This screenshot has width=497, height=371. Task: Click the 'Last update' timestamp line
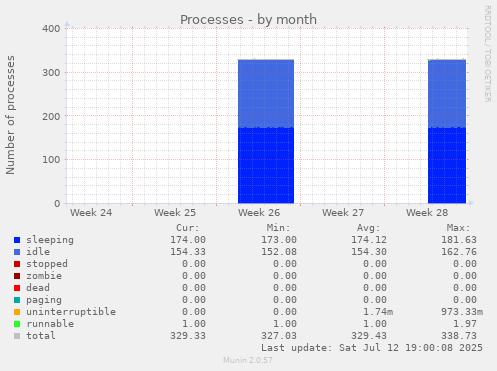(372, 348)
